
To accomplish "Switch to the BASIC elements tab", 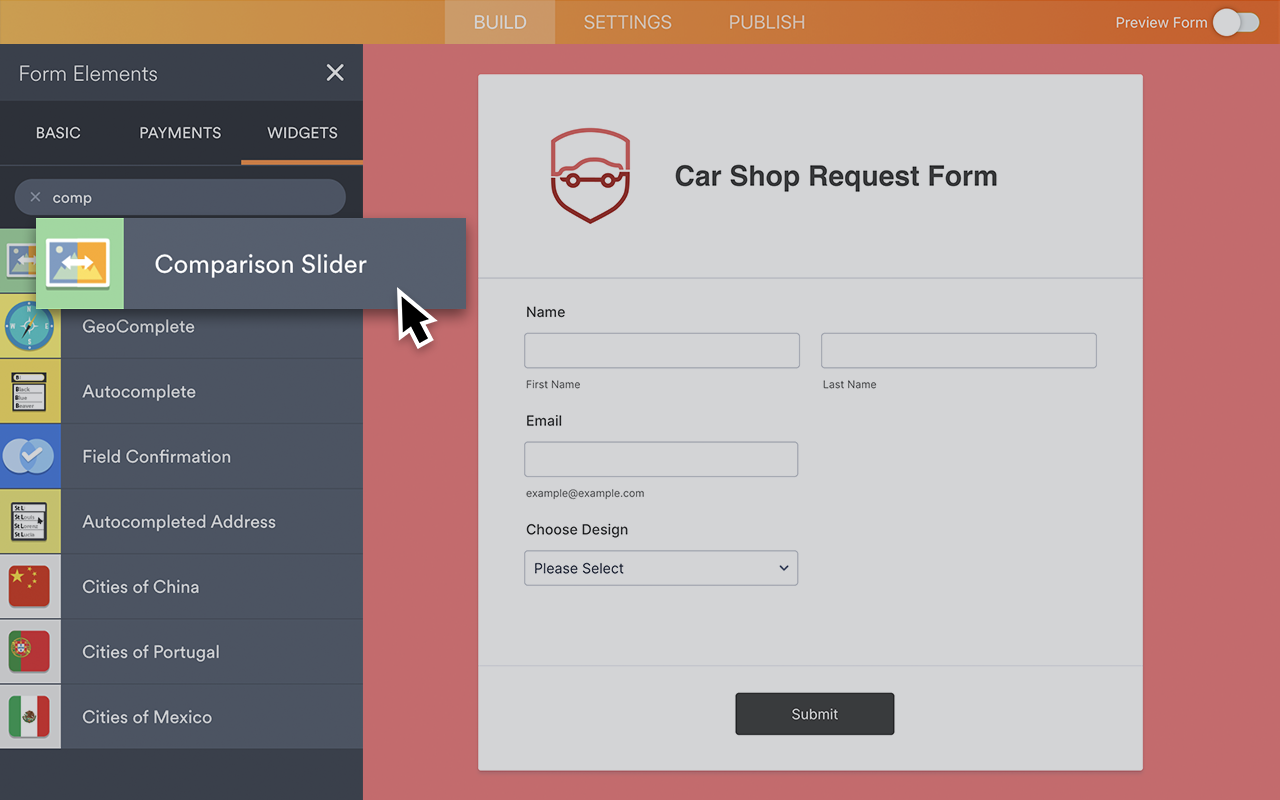I will pos(58,132).
